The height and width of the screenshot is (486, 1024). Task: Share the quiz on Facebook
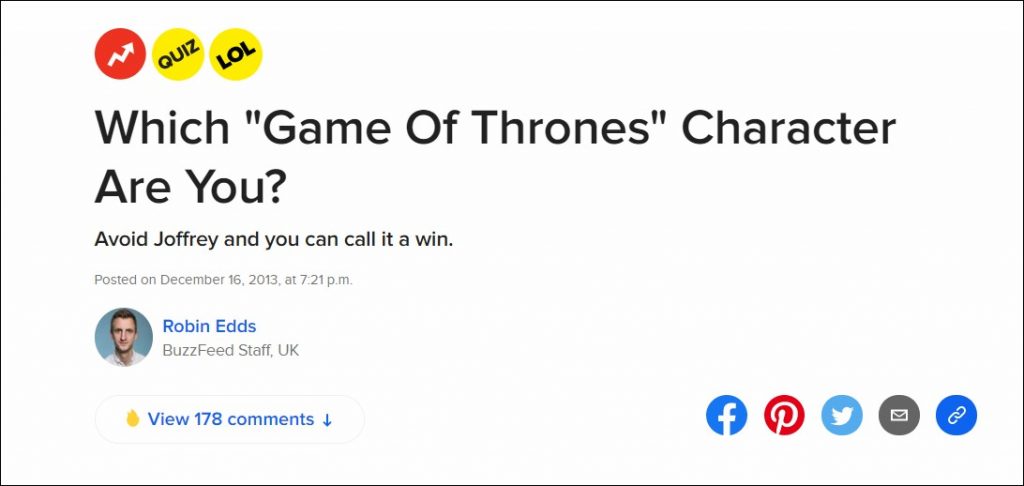pyautogui.click(x=727, y=415)
